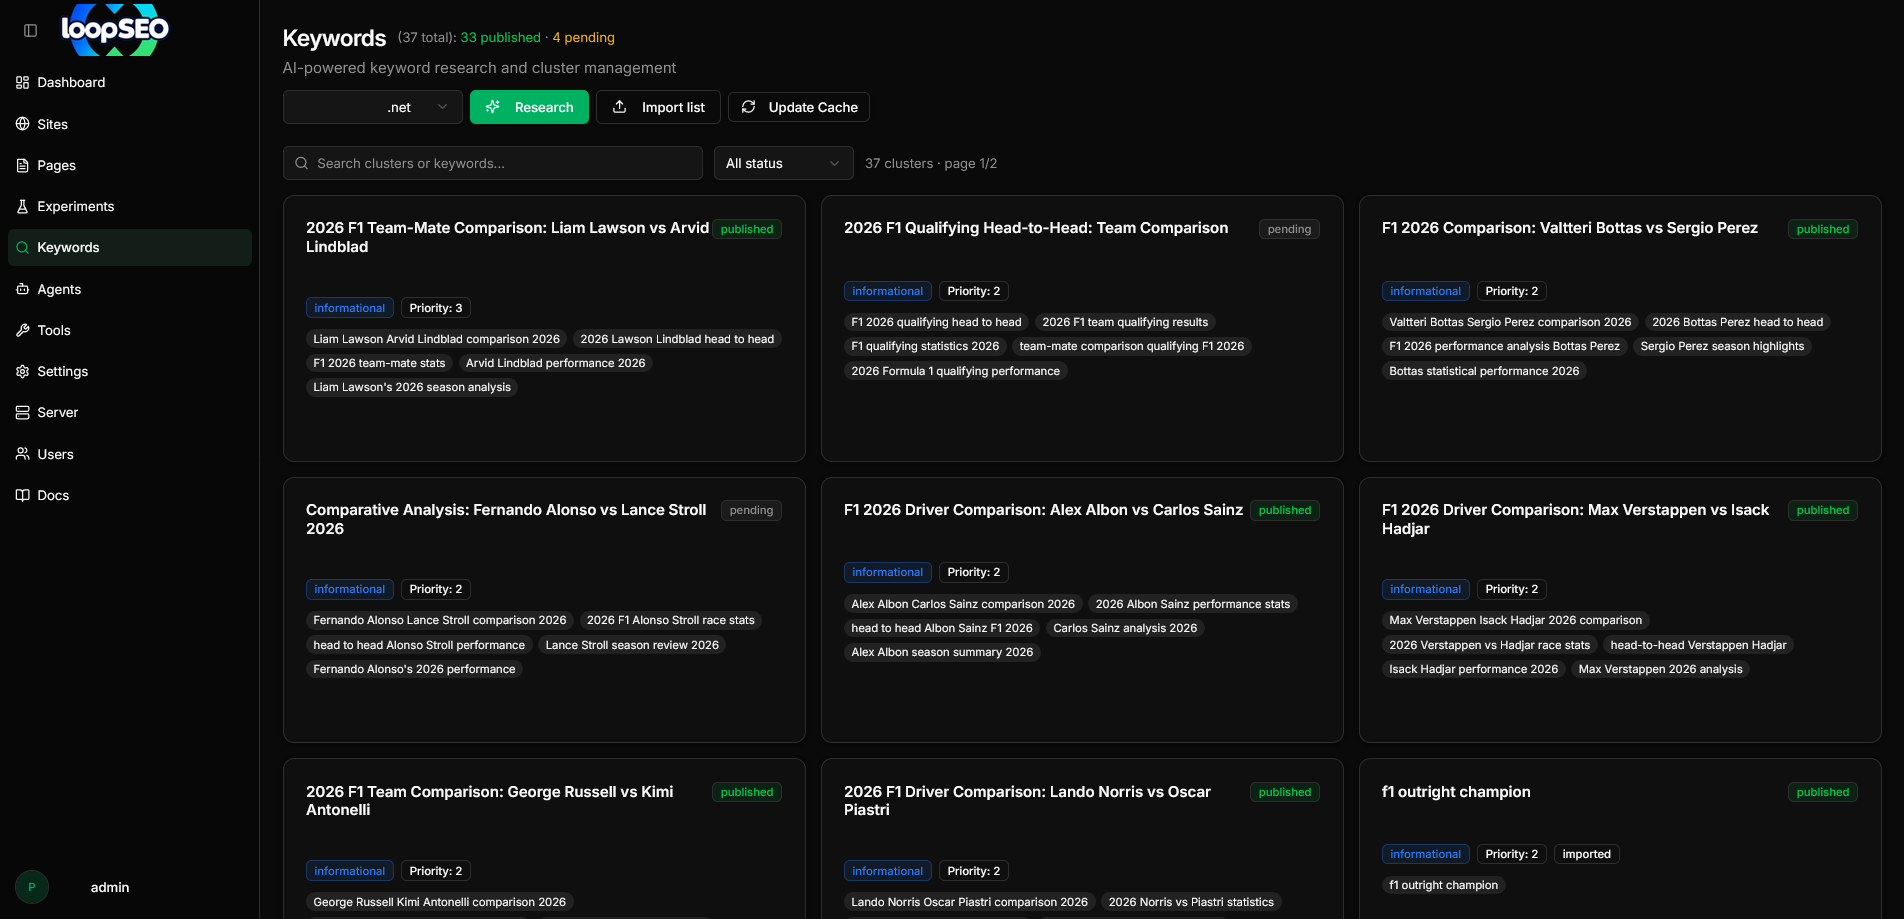Click published badge on Bottas vs Perez card

pos(1822,229)
